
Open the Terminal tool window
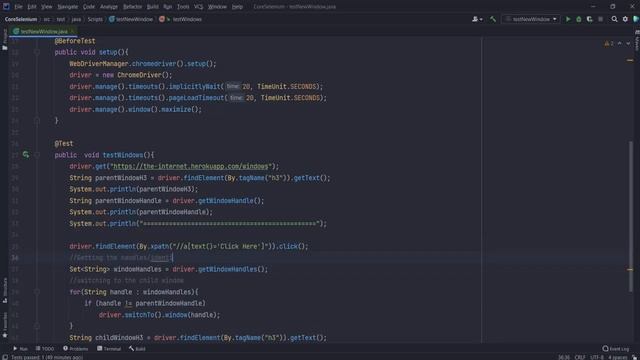[x=109, y=349]
